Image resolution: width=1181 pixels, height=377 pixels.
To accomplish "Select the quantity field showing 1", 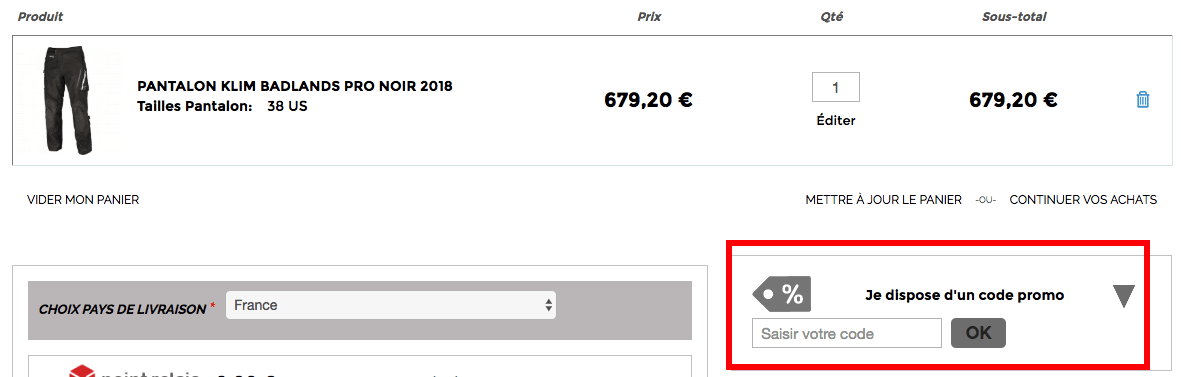I will tap(835, 87).
